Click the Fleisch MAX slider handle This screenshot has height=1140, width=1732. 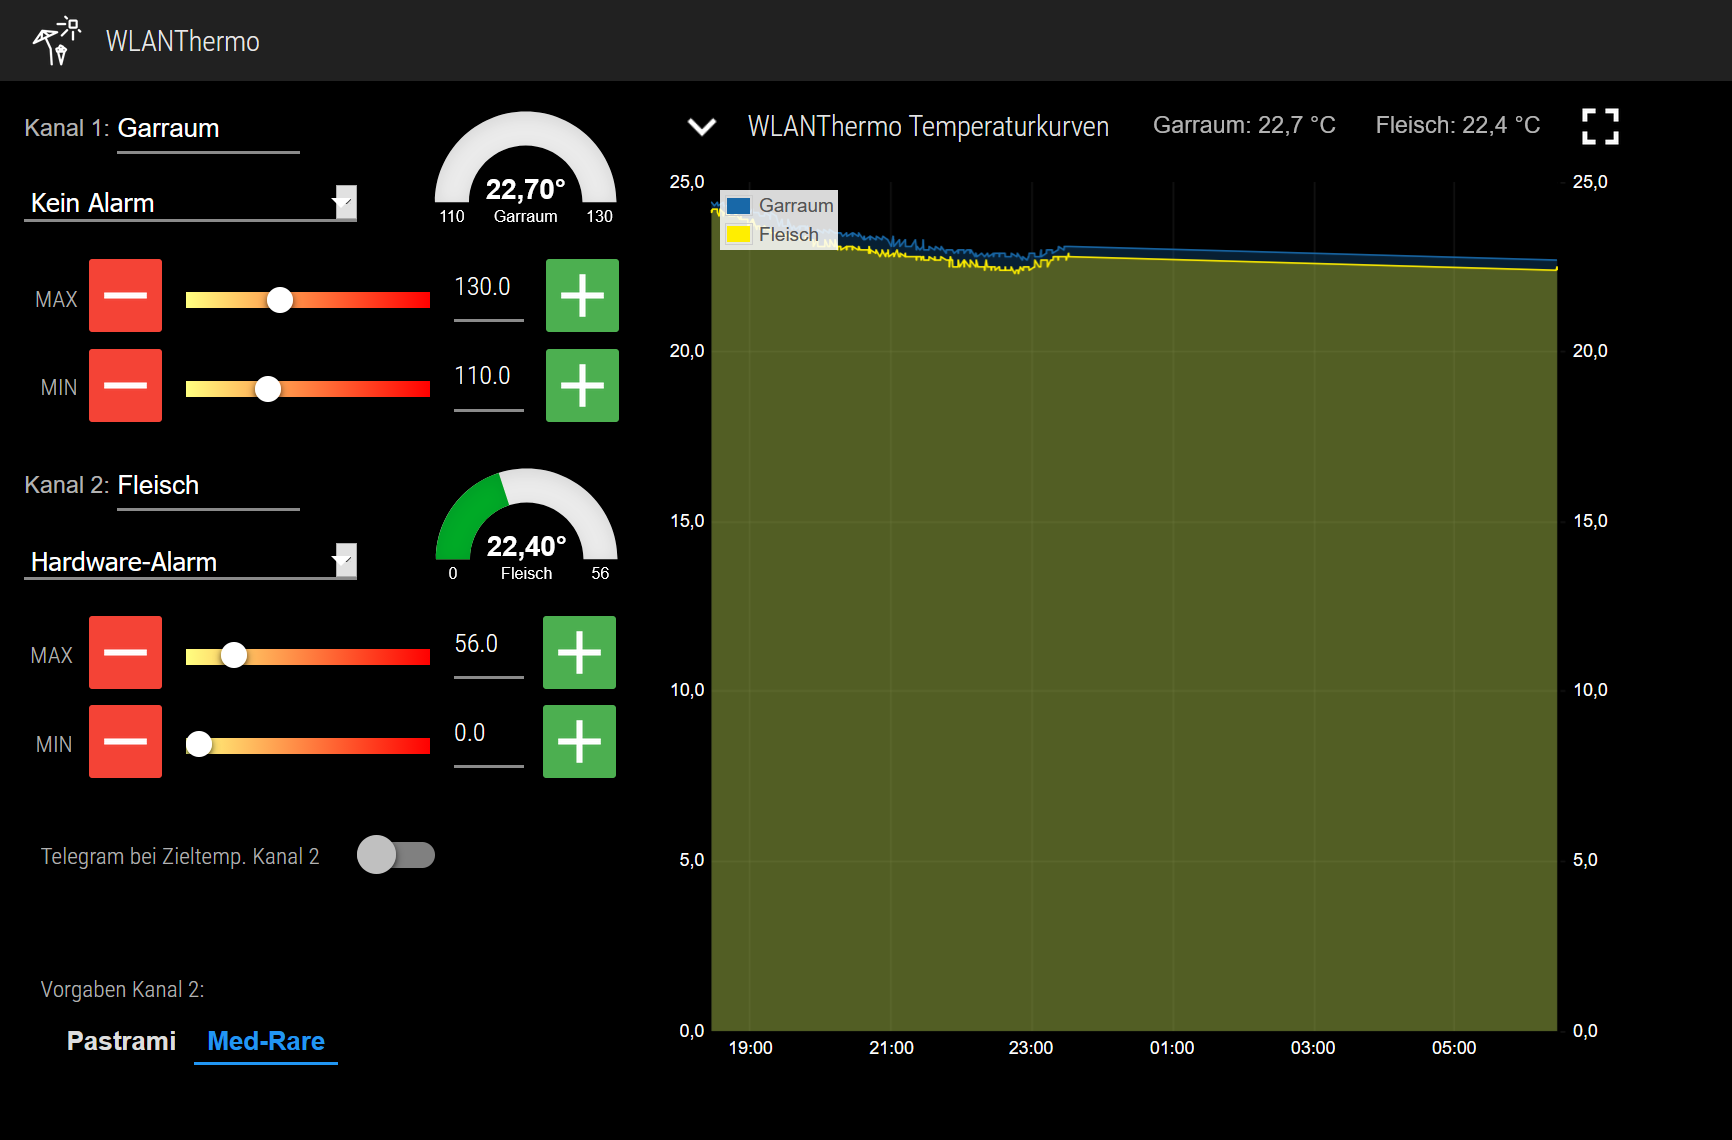point(234,655)
